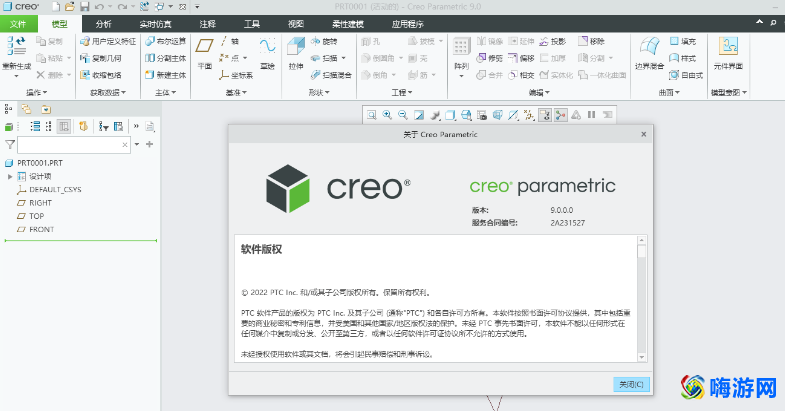Click the 关闭(C) button in About dialog

[x=631, y=384]
